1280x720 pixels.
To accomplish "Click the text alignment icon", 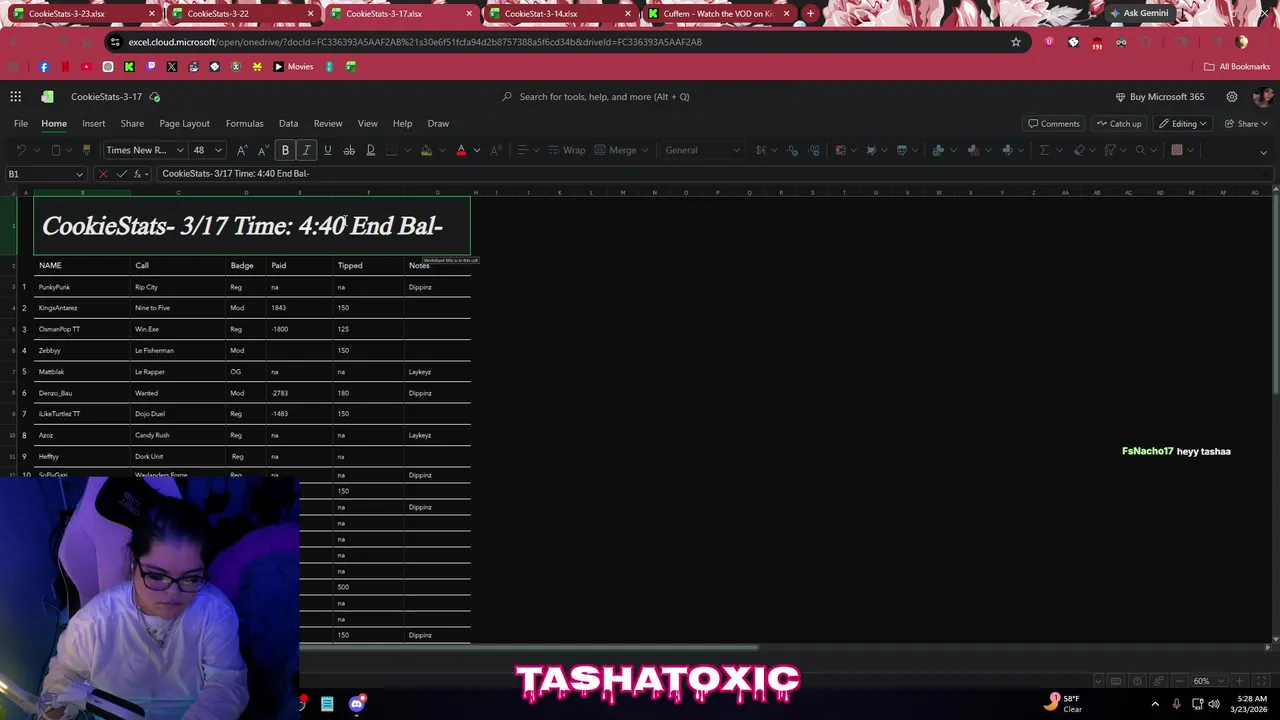I will [521, 150].
